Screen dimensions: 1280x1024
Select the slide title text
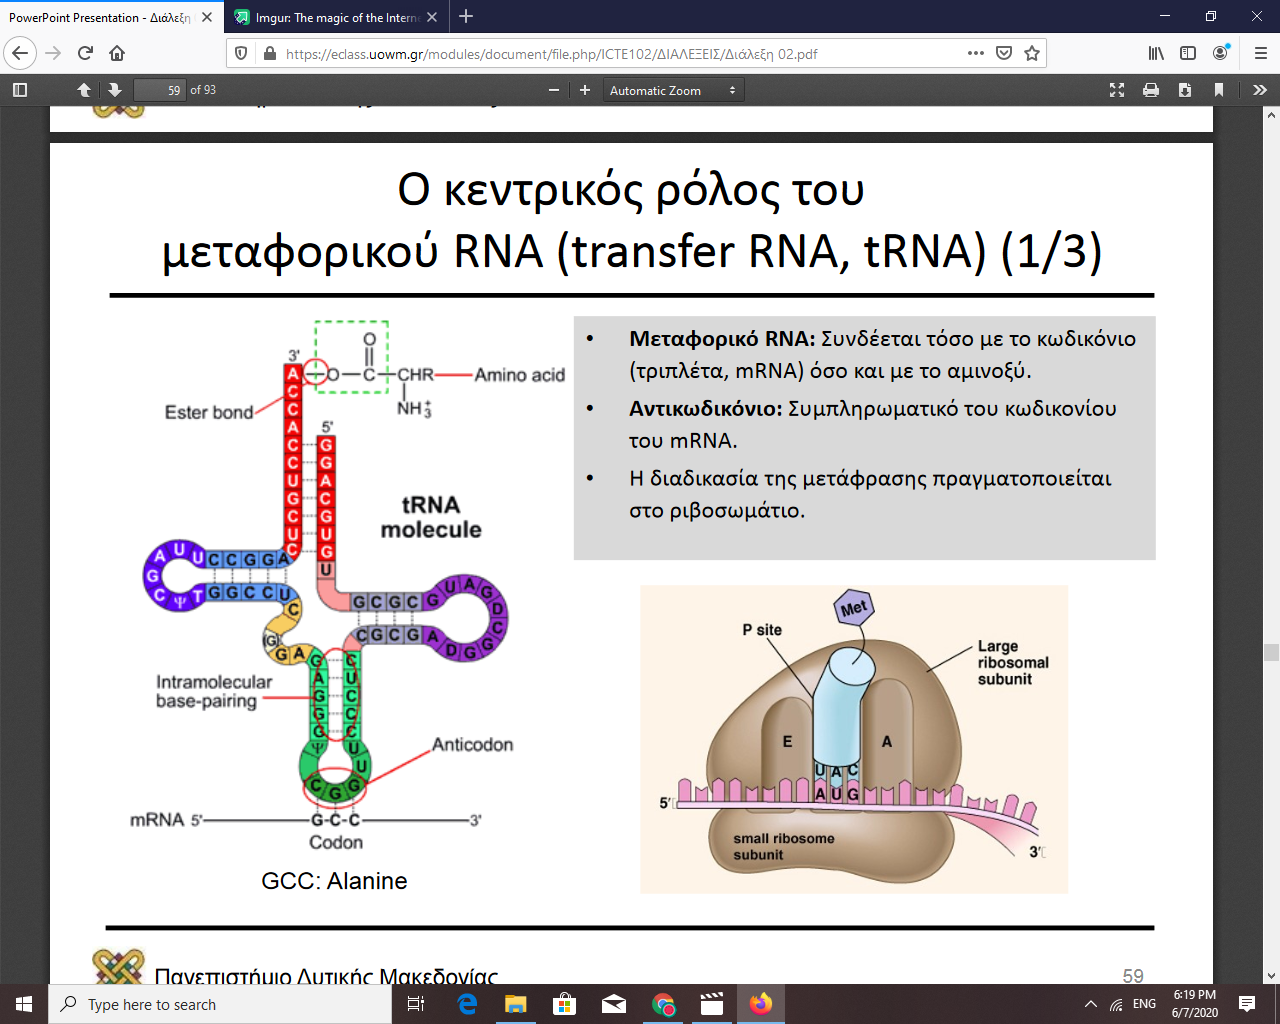(x=632, y=220)
